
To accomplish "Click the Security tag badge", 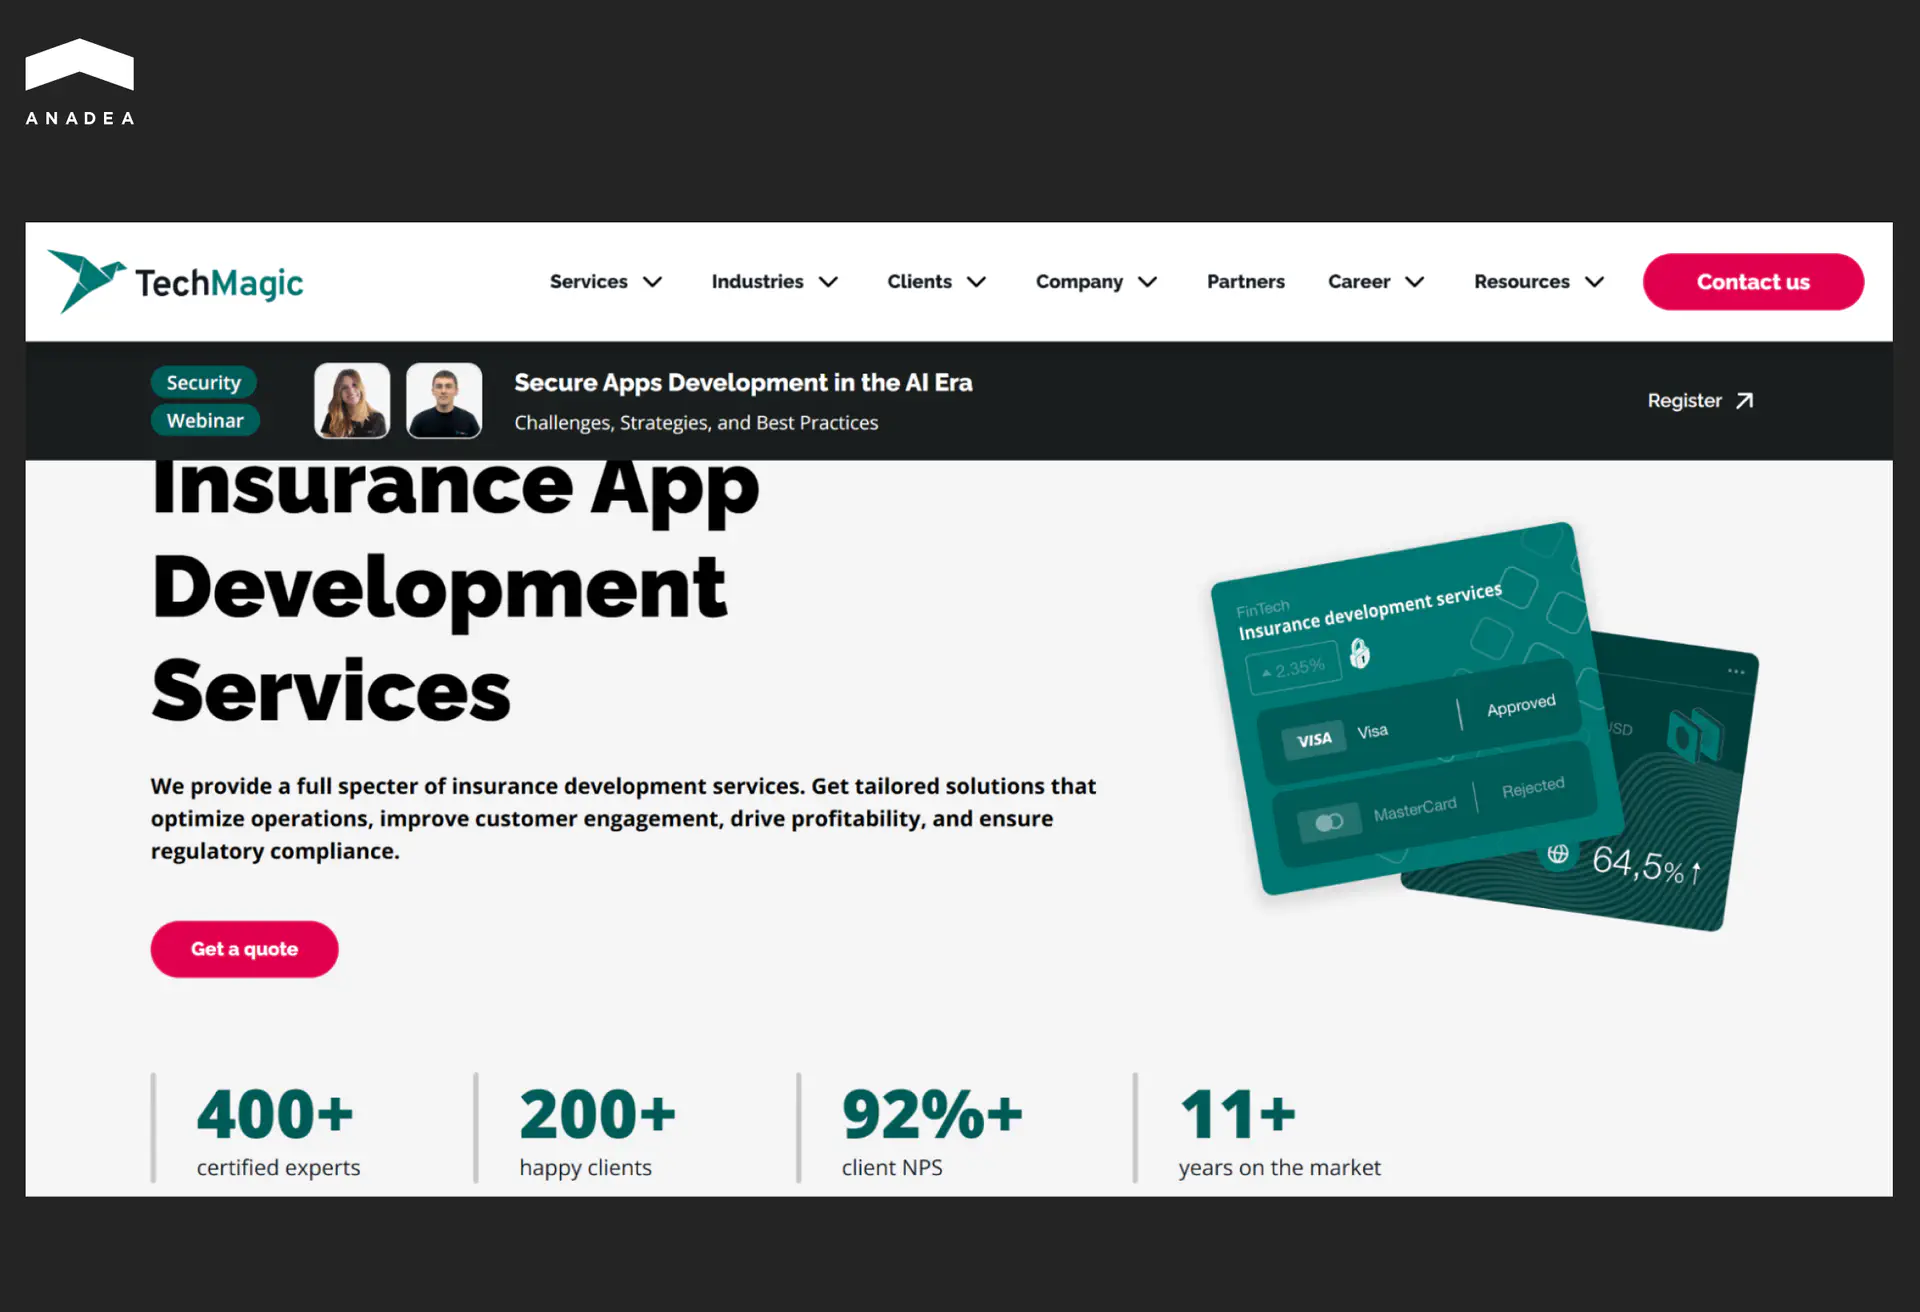I will tap(203, 382).
